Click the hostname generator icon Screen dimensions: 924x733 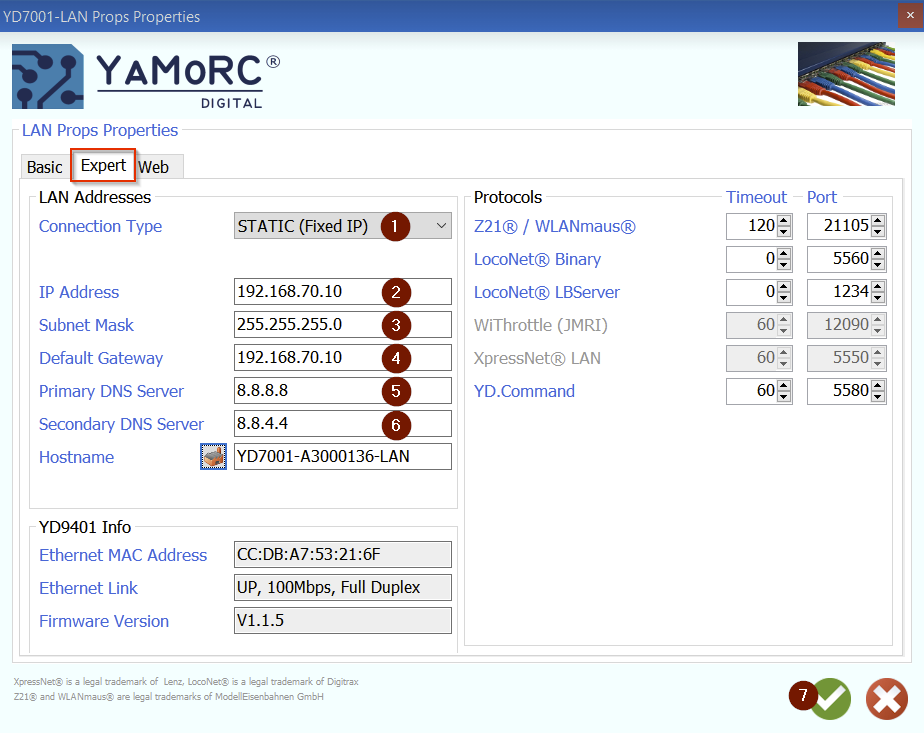pyautogui.click(x=213, y=457)
